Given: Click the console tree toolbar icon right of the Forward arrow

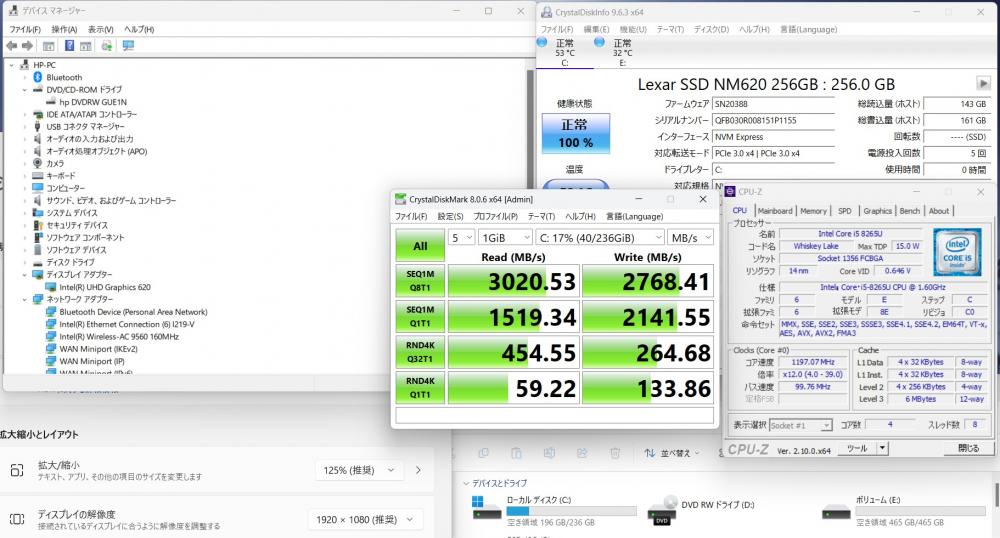Looking at the screenshot, I should point(48,46).
